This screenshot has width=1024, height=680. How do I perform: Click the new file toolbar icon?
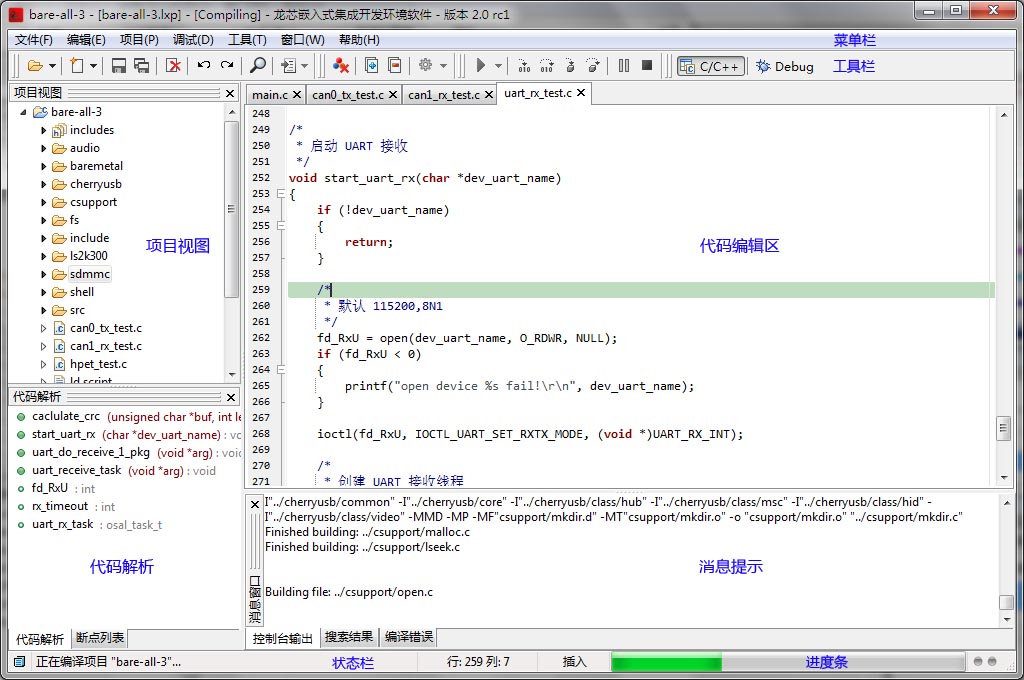77,66
